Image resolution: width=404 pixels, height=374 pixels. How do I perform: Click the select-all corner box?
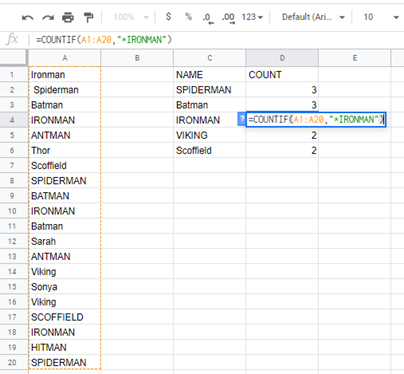[14, 58]
